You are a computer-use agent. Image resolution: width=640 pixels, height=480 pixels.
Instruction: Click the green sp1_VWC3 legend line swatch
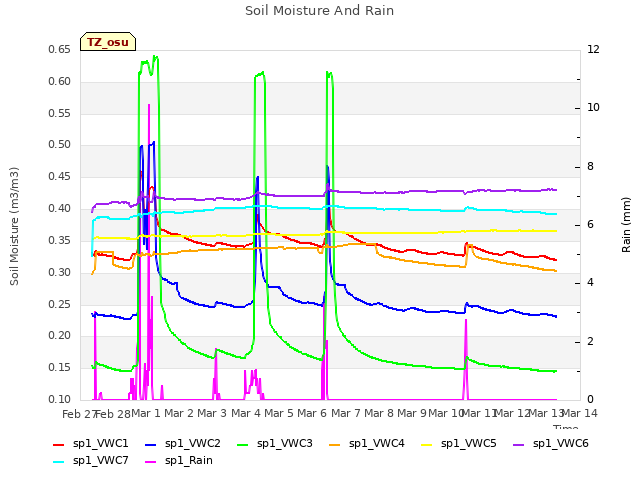tap(243, 445)
